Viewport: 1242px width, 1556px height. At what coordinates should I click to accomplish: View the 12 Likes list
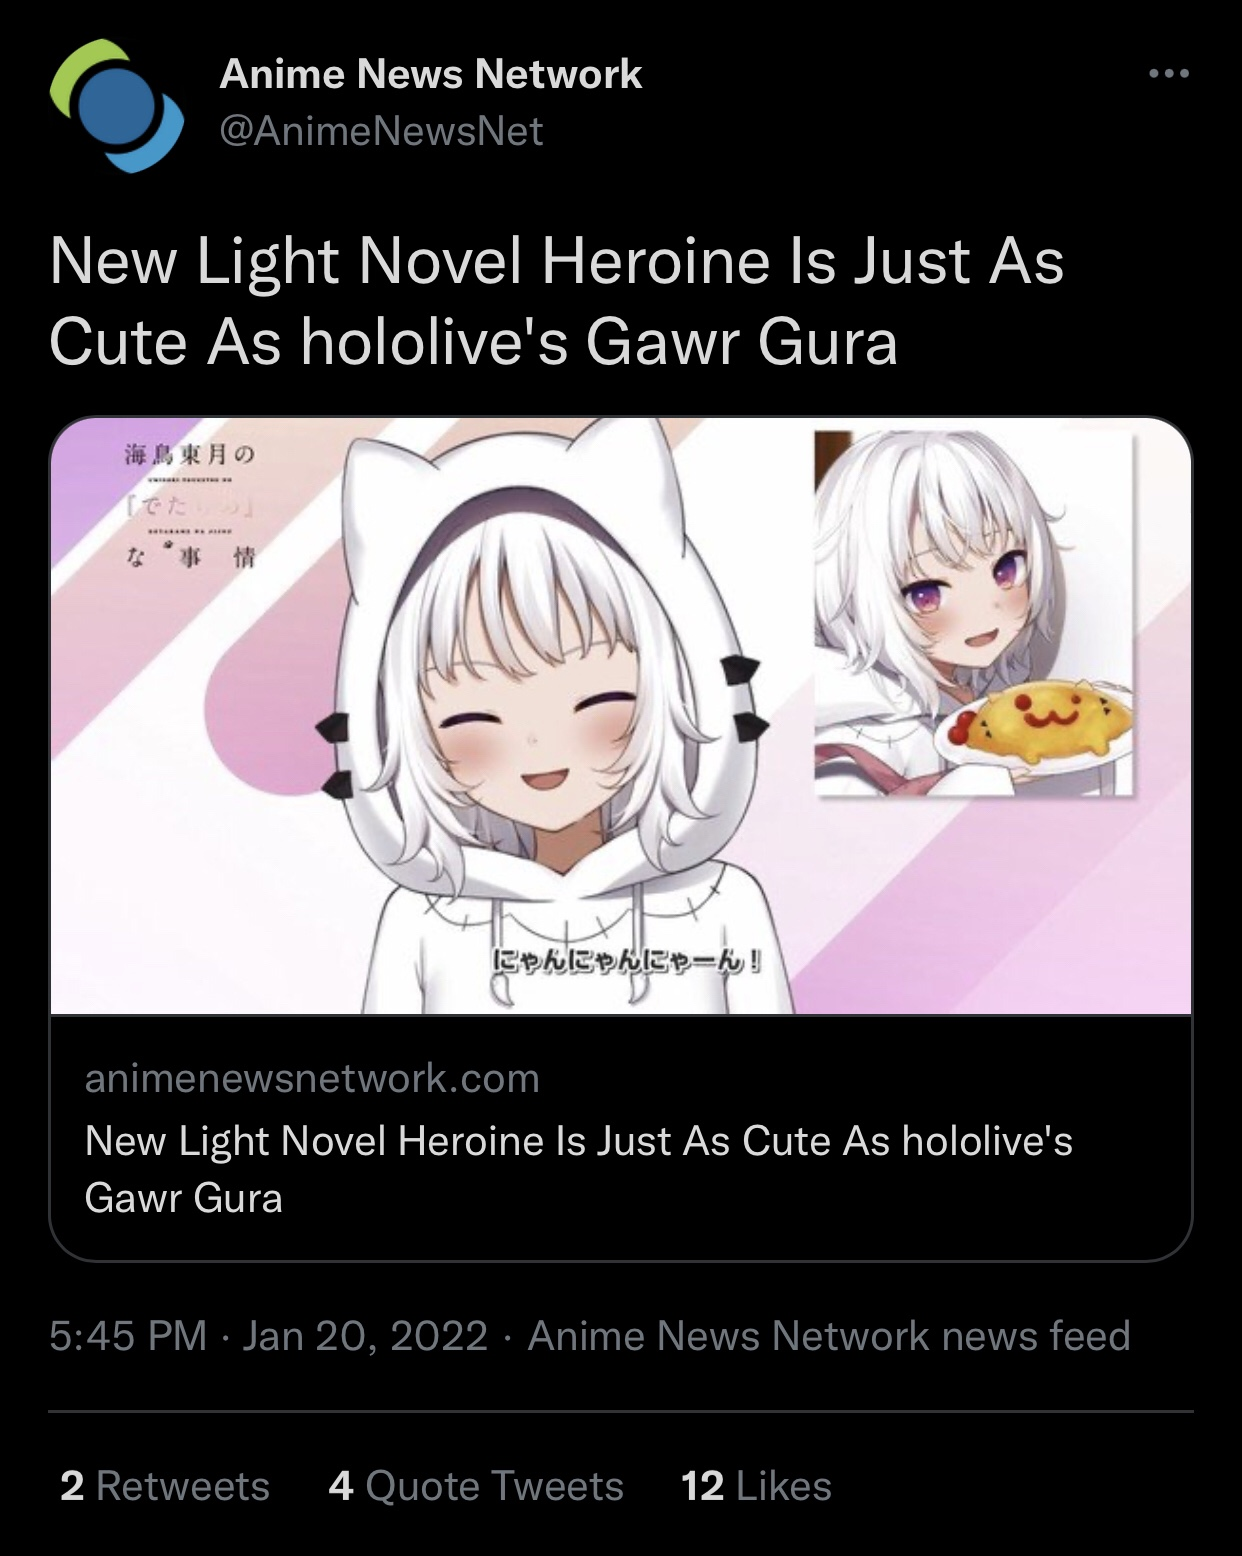click(756, 1486)
